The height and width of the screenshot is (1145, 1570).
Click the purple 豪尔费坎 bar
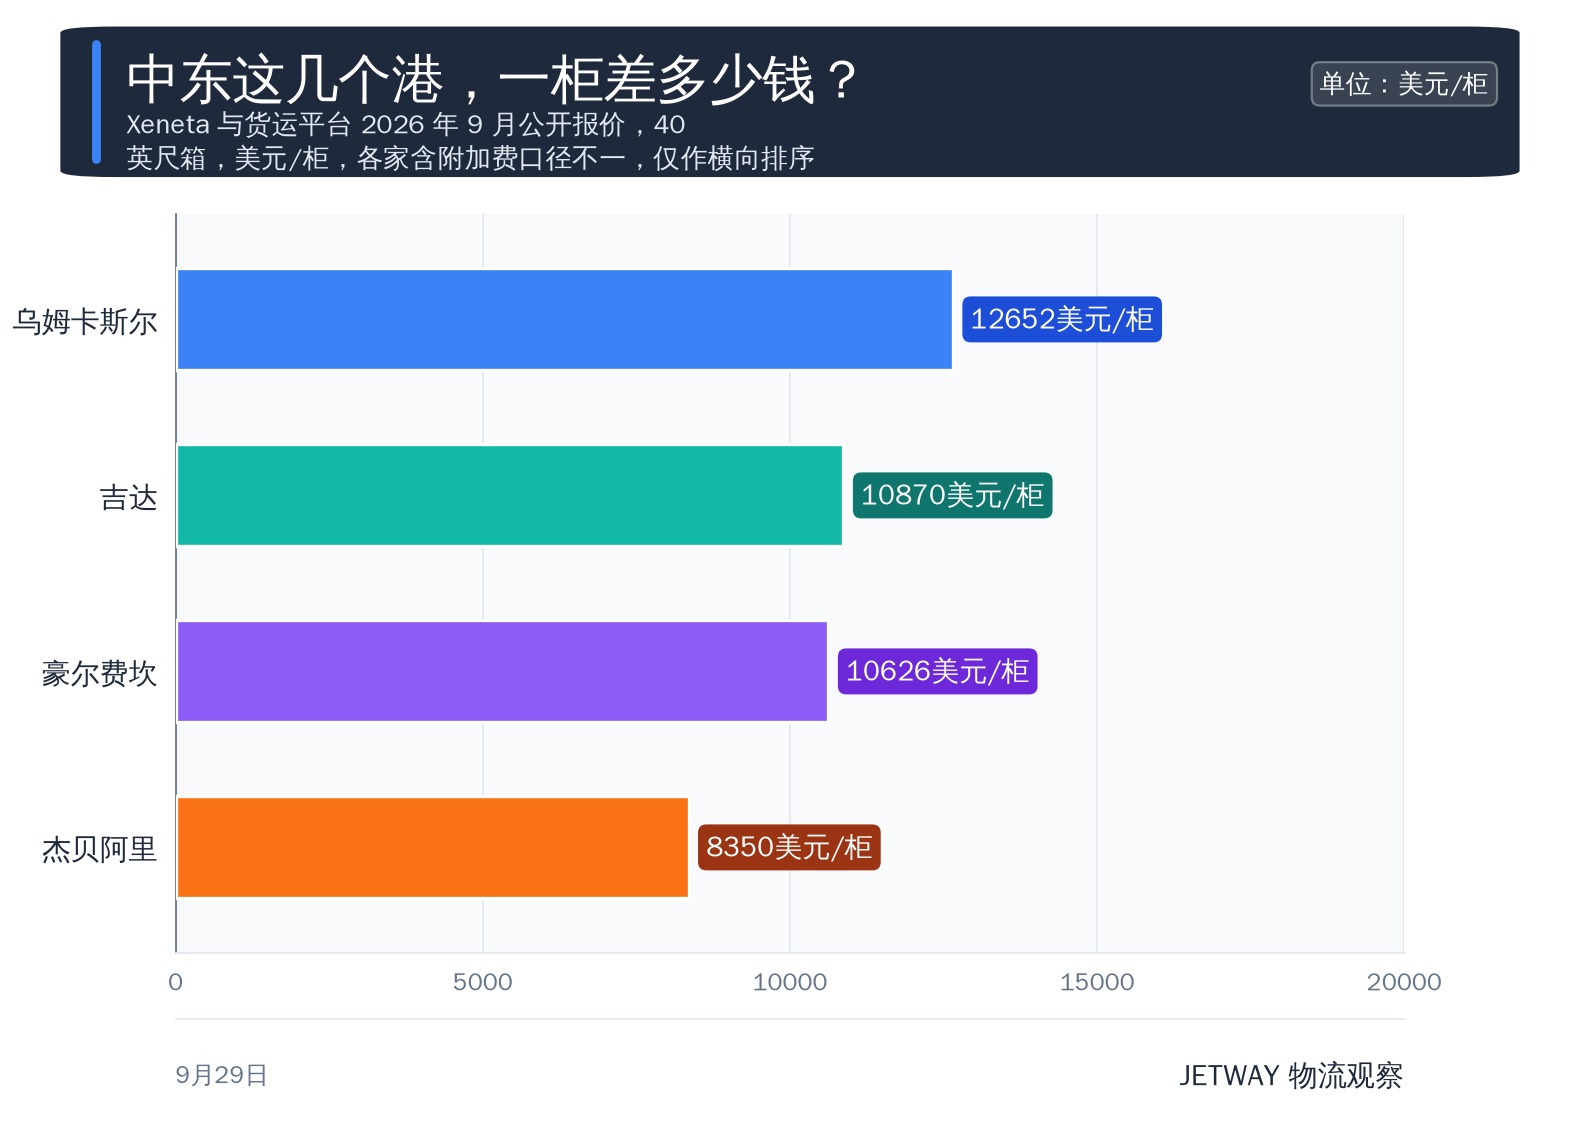(x=502, y=672)
